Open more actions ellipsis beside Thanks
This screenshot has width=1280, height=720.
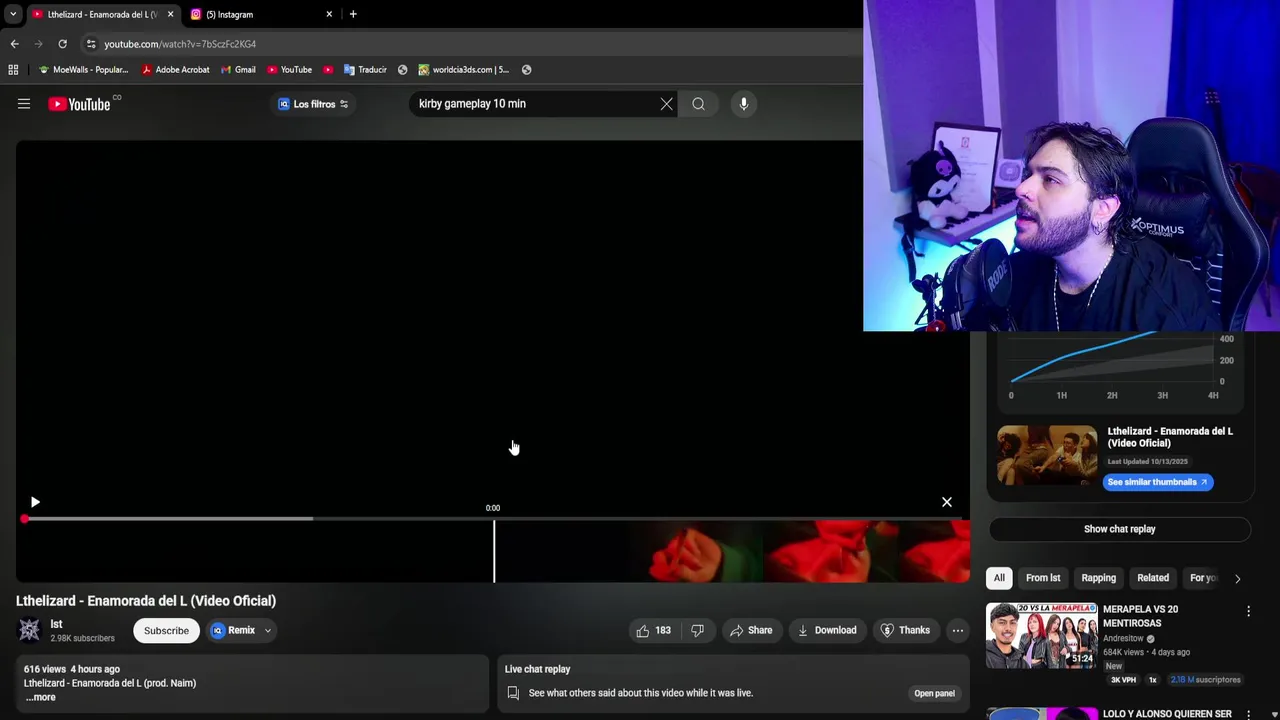(957, 630)
